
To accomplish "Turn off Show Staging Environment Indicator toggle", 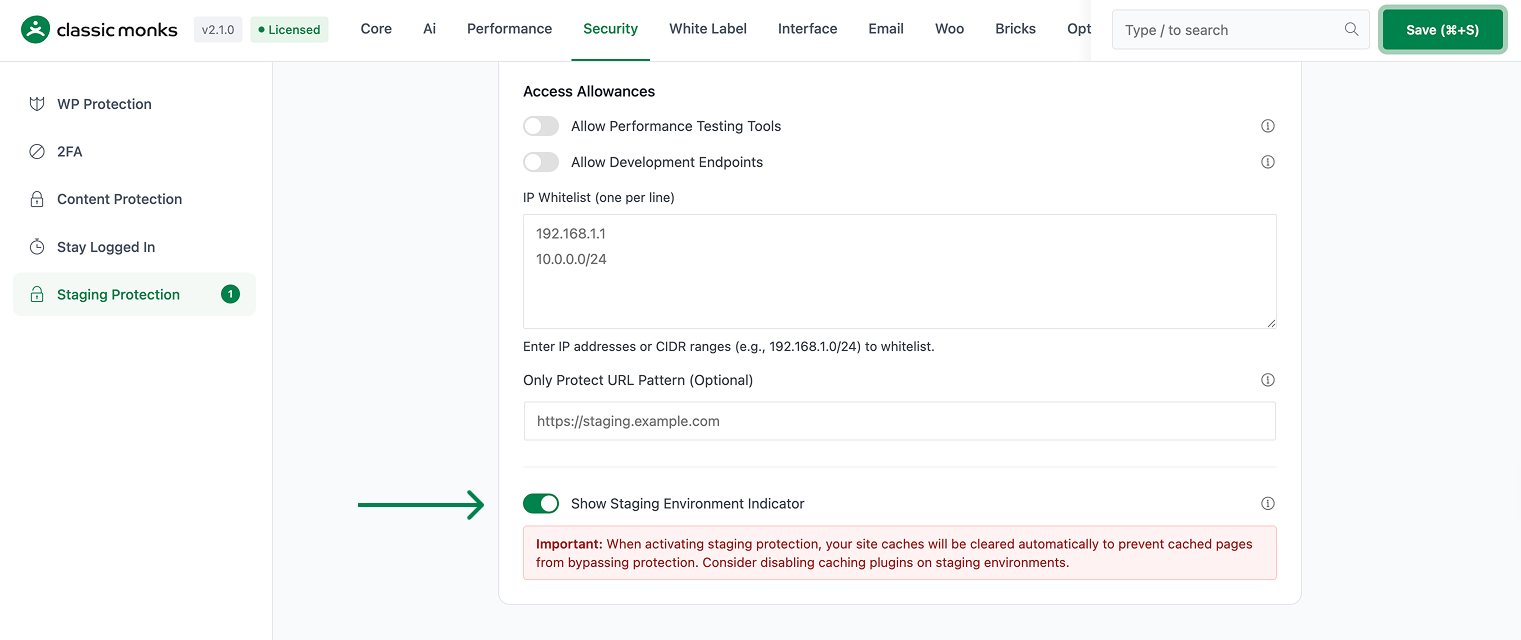I will 541,503.
